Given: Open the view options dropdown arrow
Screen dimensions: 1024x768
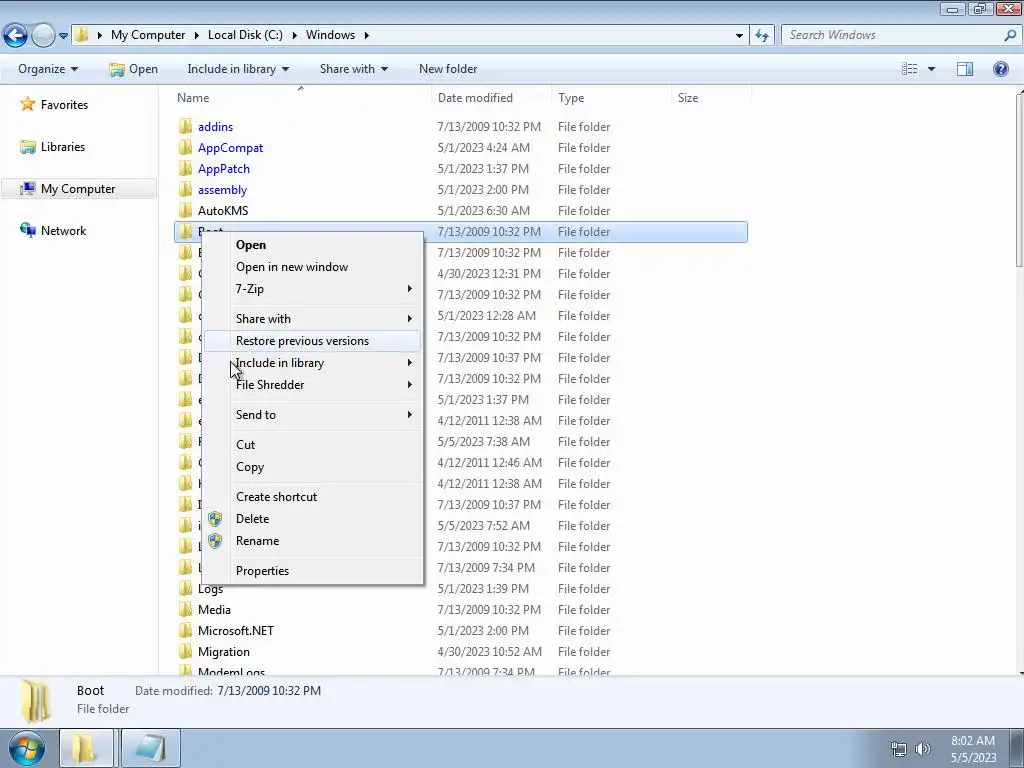Looking at the screenshot, I should tap(931, 69).
